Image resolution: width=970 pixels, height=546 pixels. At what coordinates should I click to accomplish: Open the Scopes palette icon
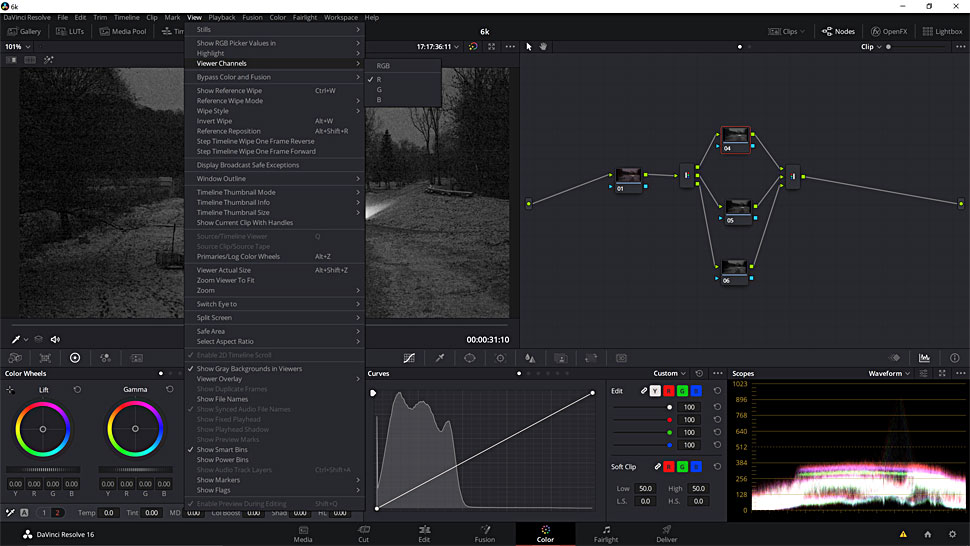[x=924, y=358]
